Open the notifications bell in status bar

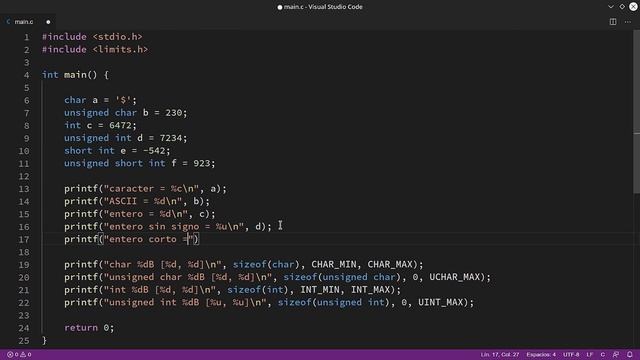(x=629, y=354)
